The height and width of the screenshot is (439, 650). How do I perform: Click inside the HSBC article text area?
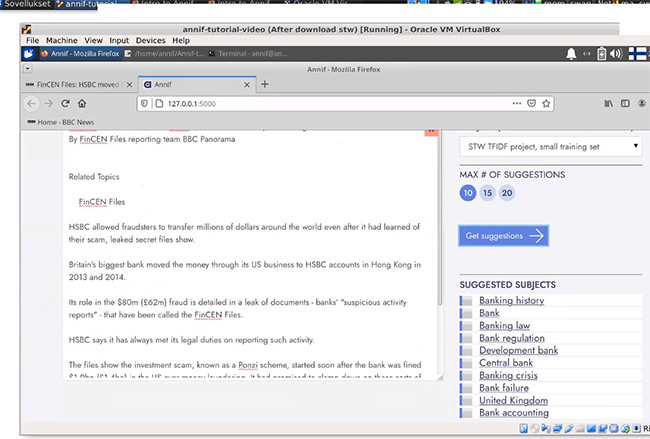tap(250, 255)
